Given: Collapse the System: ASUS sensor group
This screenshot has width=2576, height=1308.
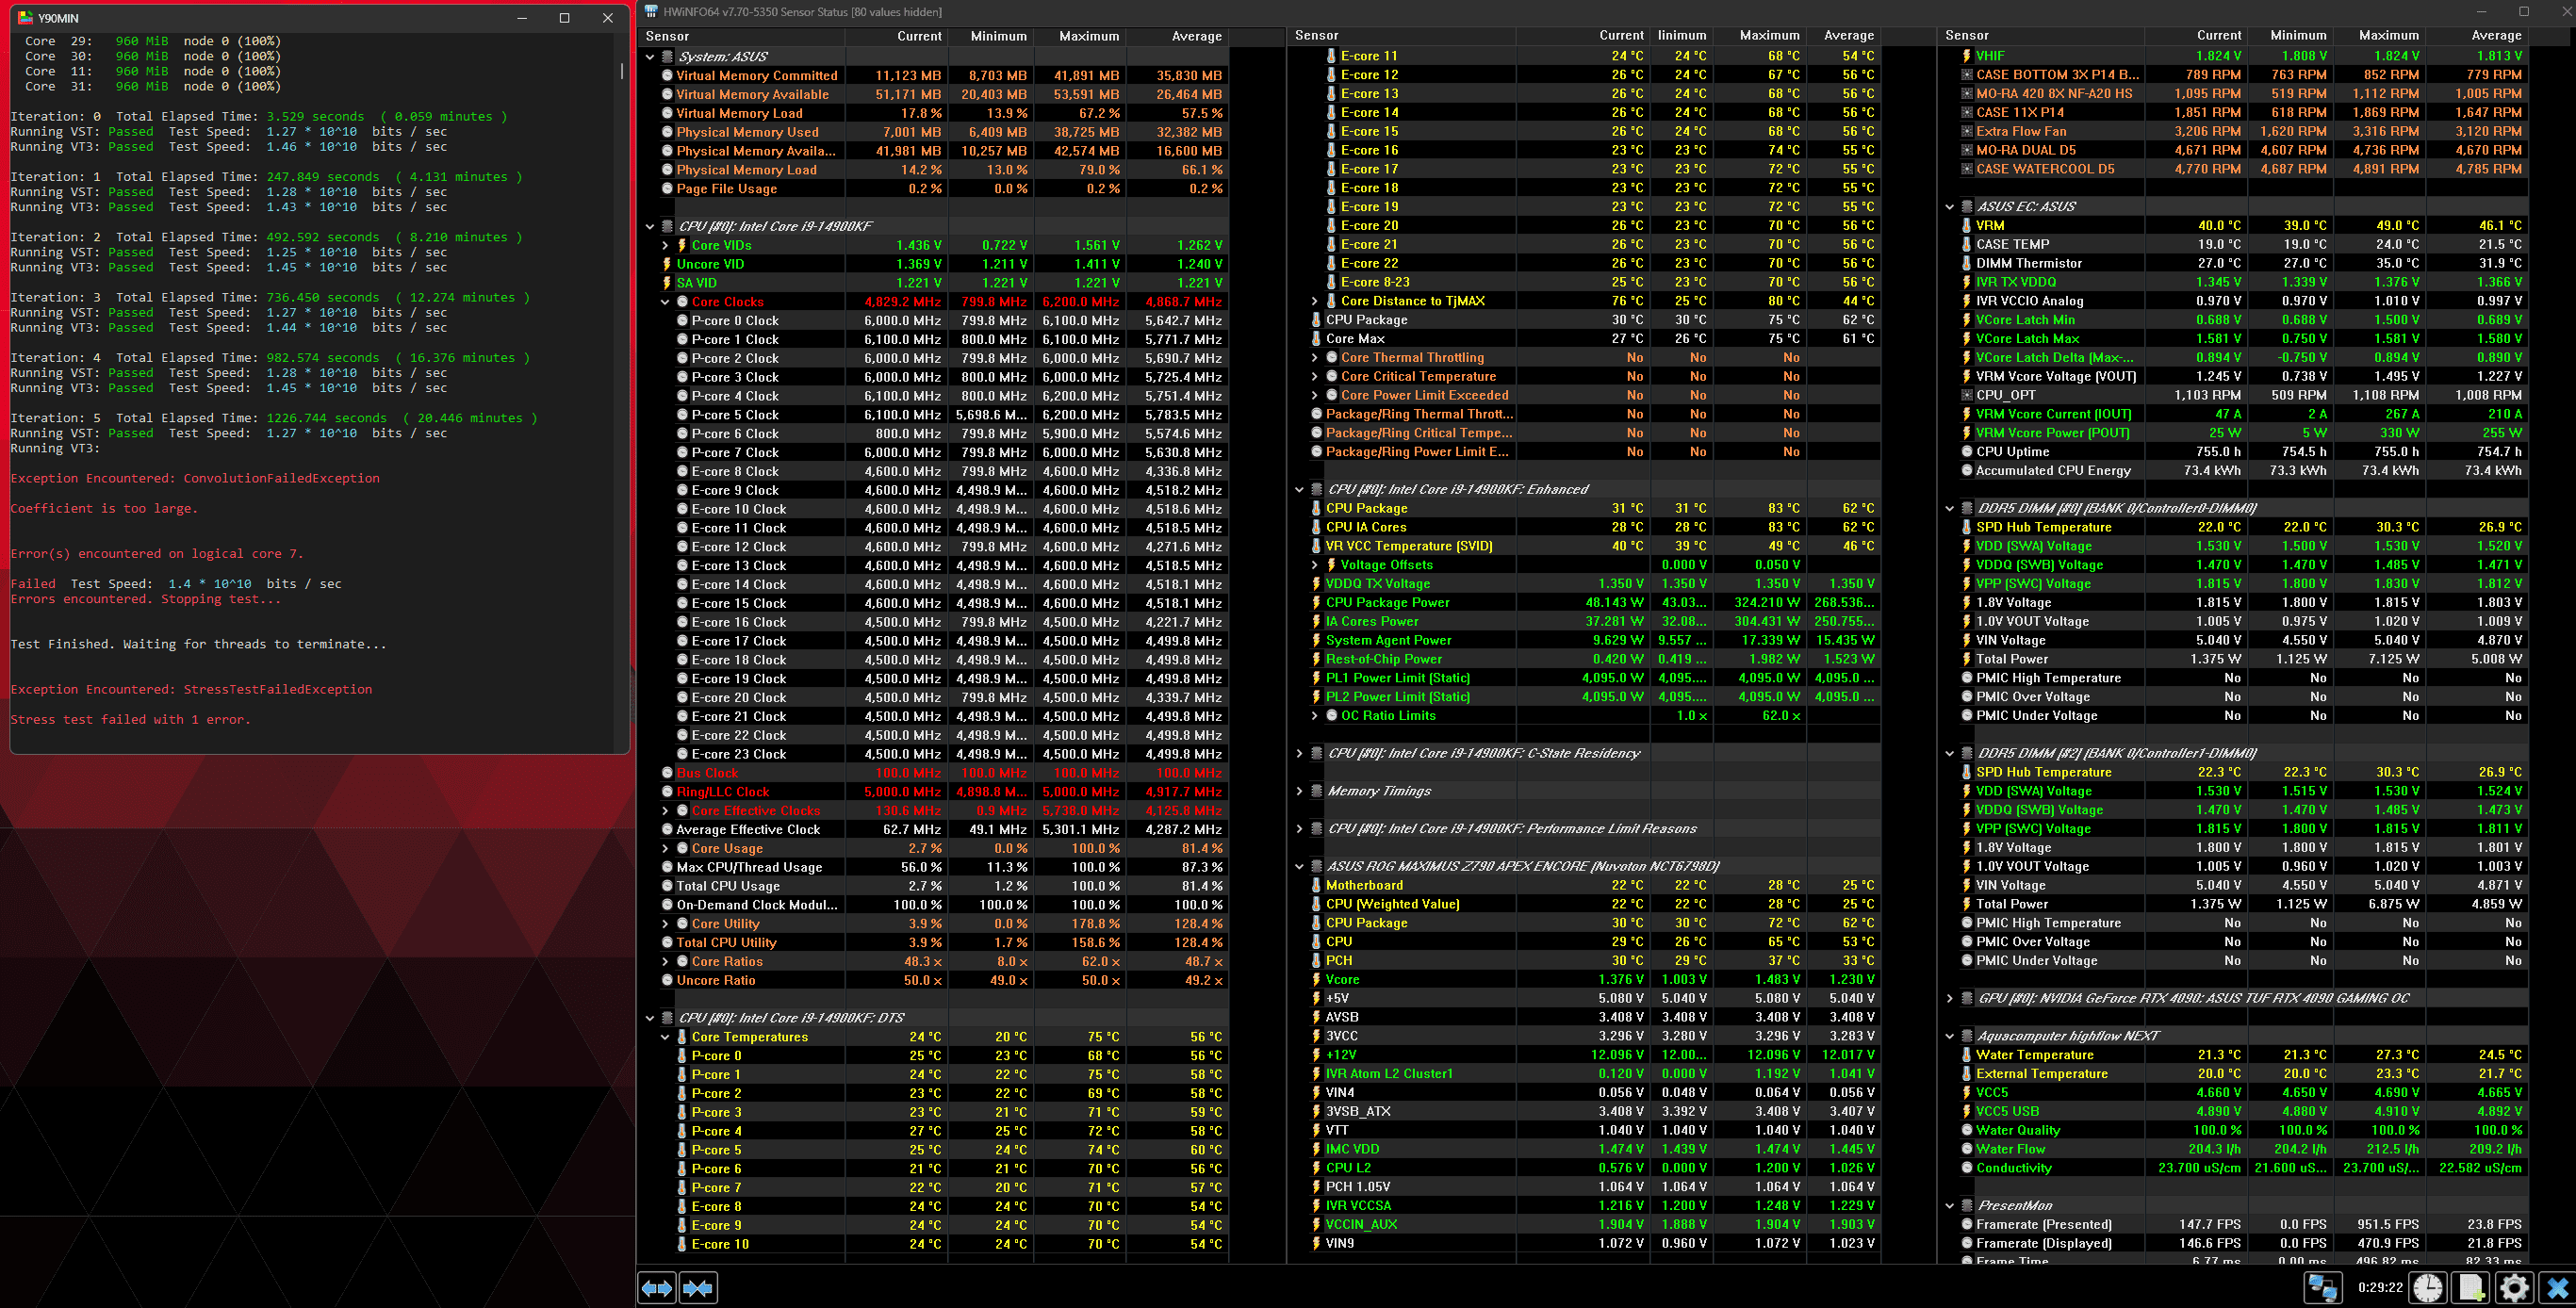Looking at the screenshot, I should click(650, 57).
